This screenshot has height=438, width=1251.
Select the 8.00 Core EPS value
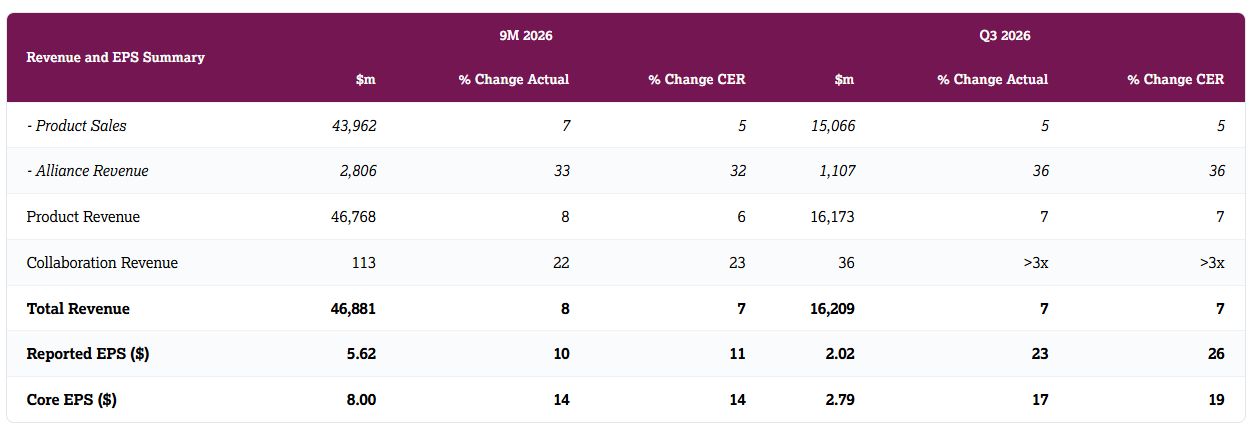point(360,400)
